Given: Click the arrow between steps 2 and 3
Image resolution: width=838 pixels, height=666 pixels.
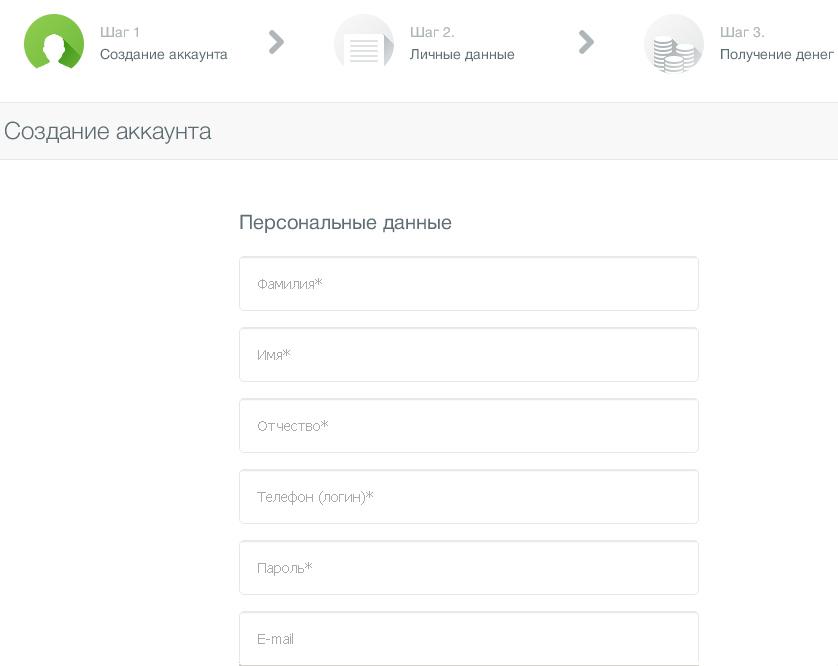Looking at the screenshot, I should click(587, 42).
